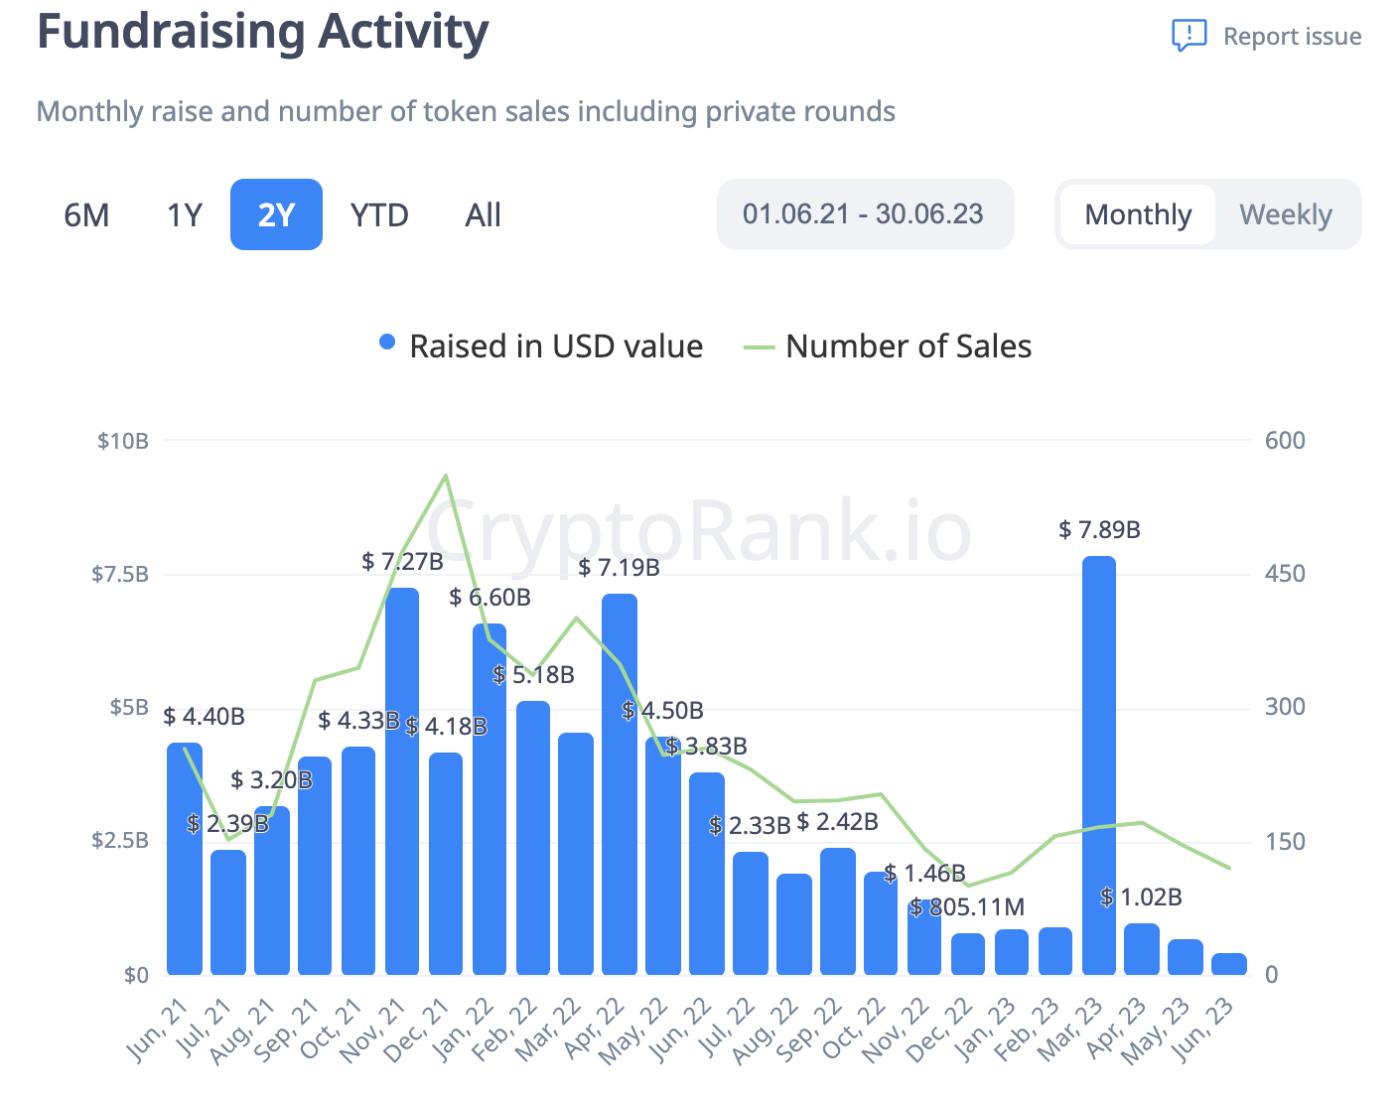Screen dimensions: 1400x1102
Task: Keep Monthly view selected
Action: (1138, 214)
